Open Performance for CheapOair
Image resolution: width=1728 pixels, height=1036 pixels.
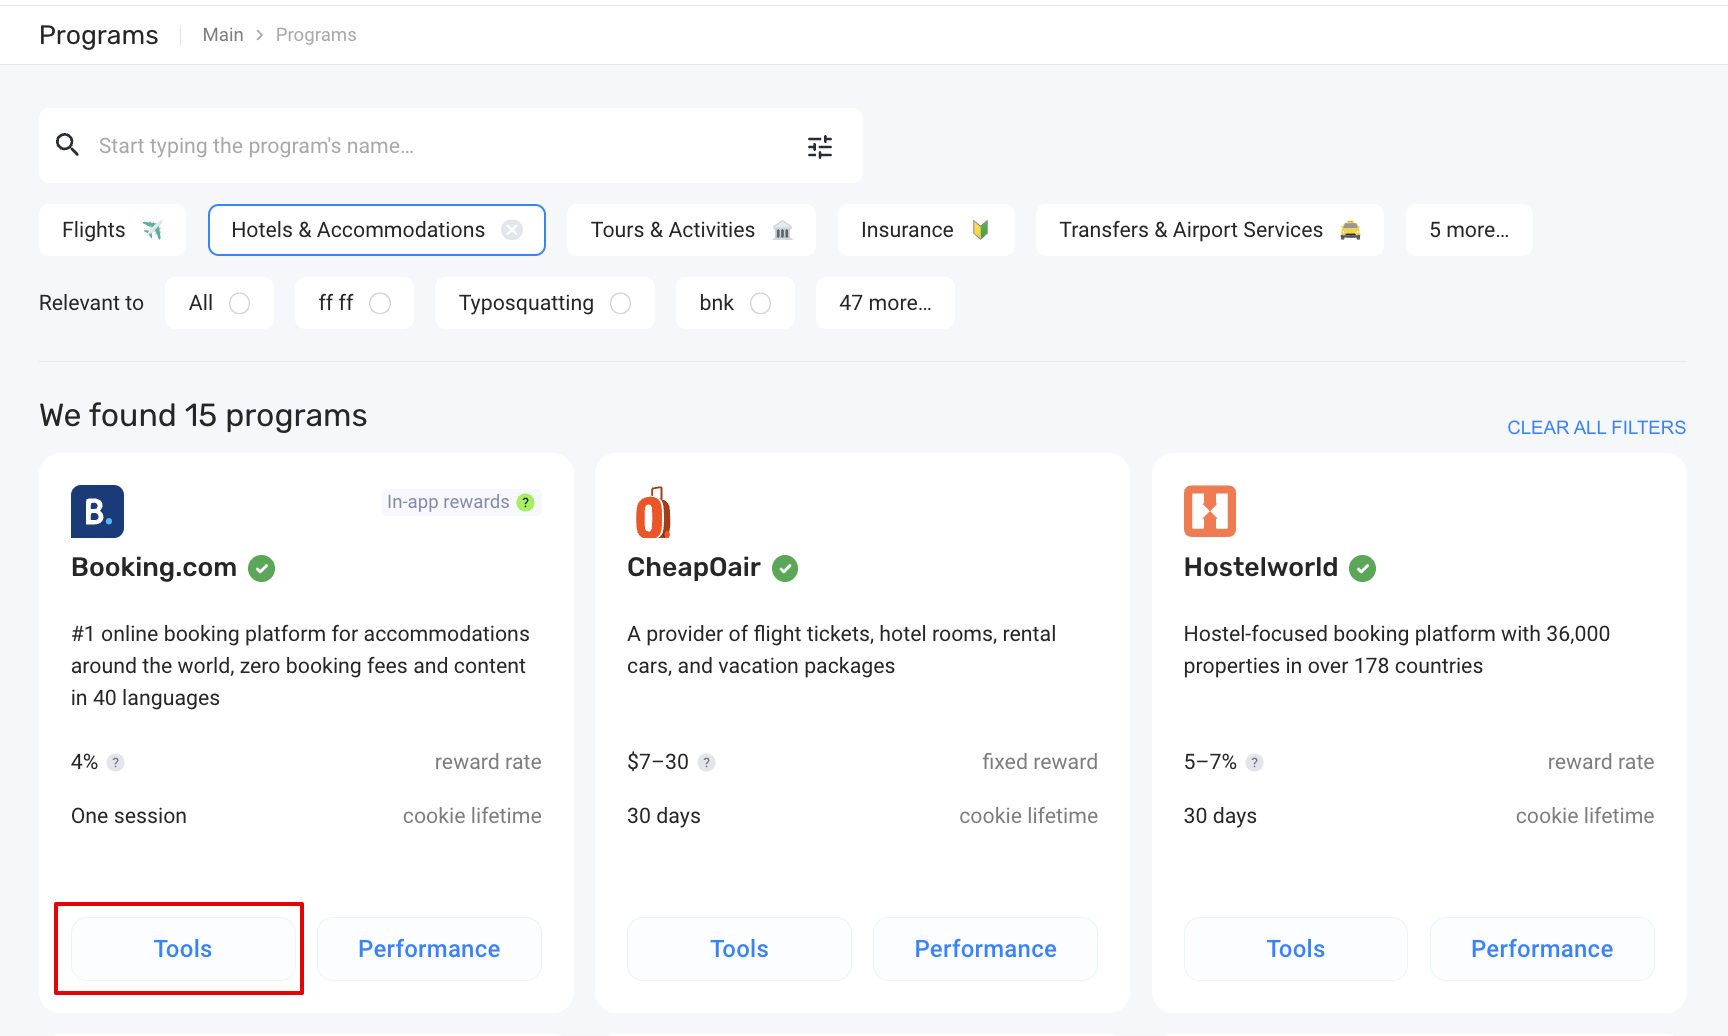point(985,949)
